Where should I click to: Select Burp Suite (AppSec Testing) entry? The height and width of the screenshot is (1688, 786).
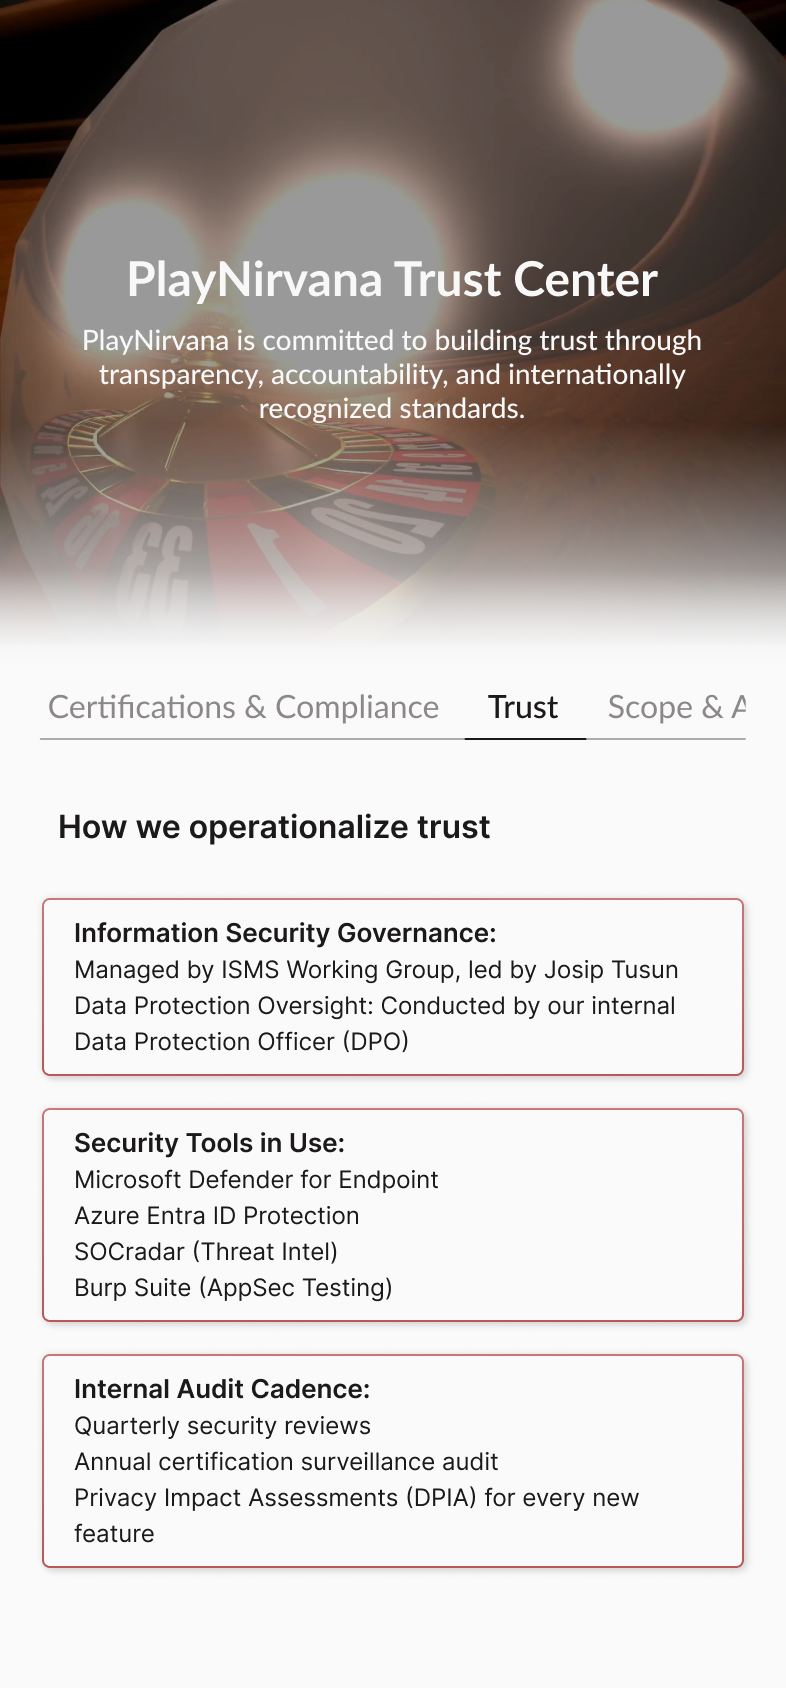(233, 1288)
